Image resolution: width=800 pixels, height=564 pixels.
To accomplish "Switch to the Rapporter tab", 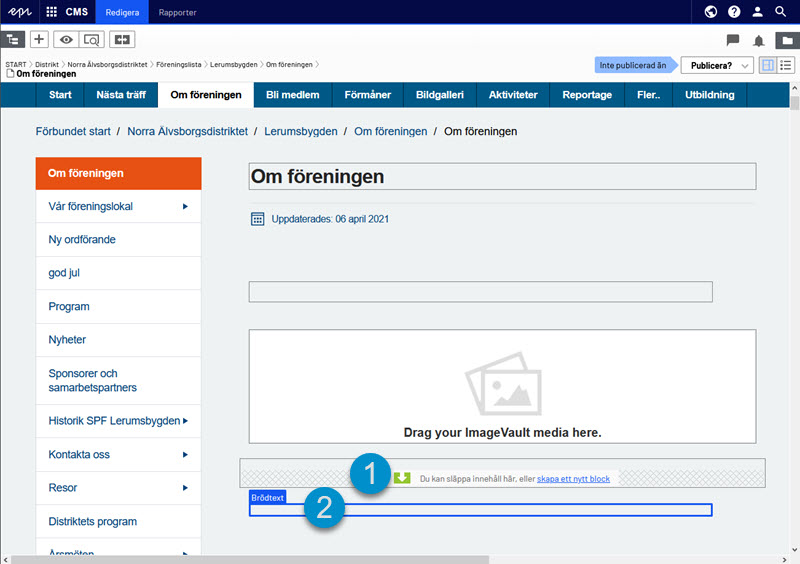I will coord(177,12).
